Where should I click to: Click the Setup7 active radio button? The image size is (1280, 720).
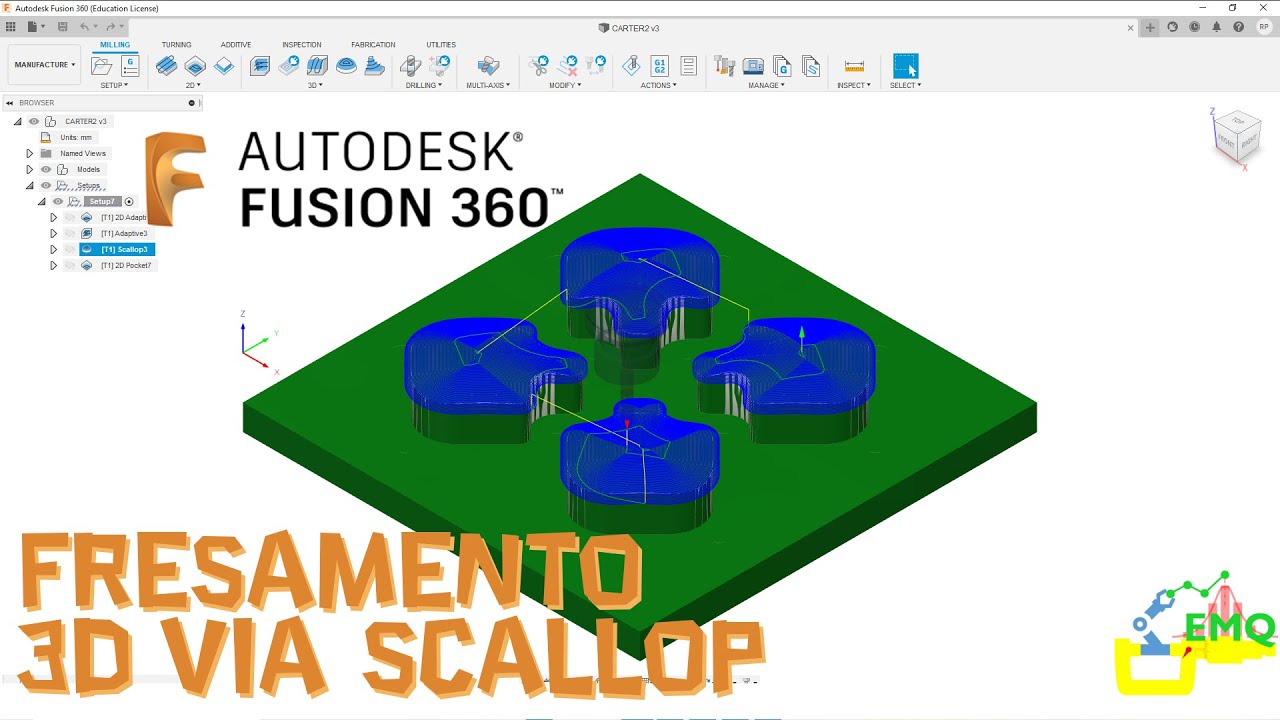129,201
